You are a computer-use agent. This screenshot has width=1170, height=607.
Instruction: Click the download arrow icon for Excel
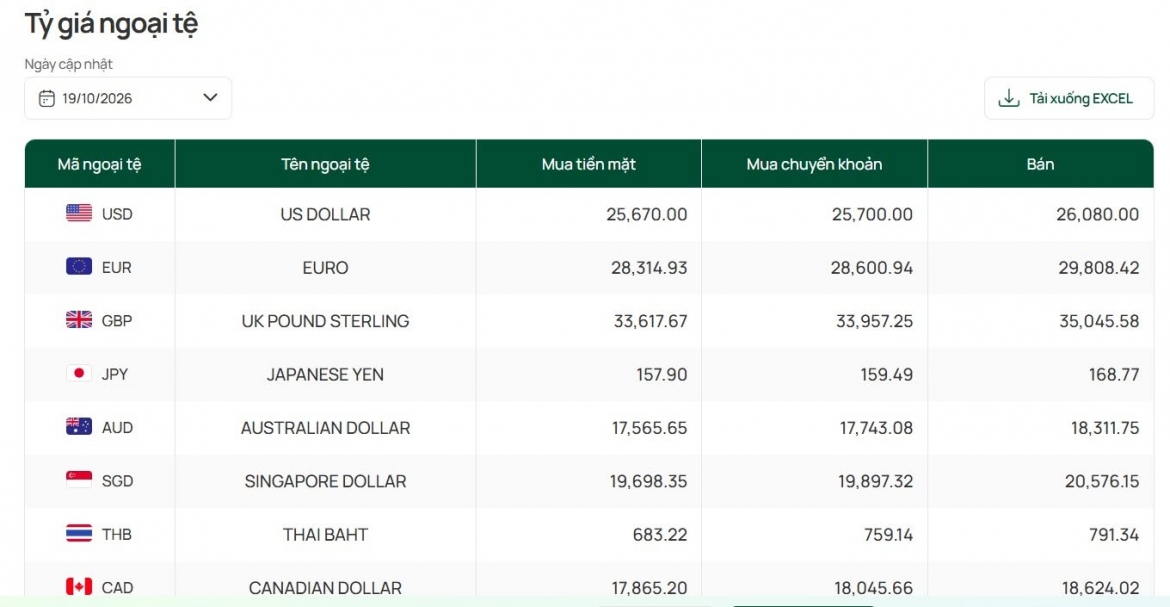pyautogui.click(x=1009, y=98)
